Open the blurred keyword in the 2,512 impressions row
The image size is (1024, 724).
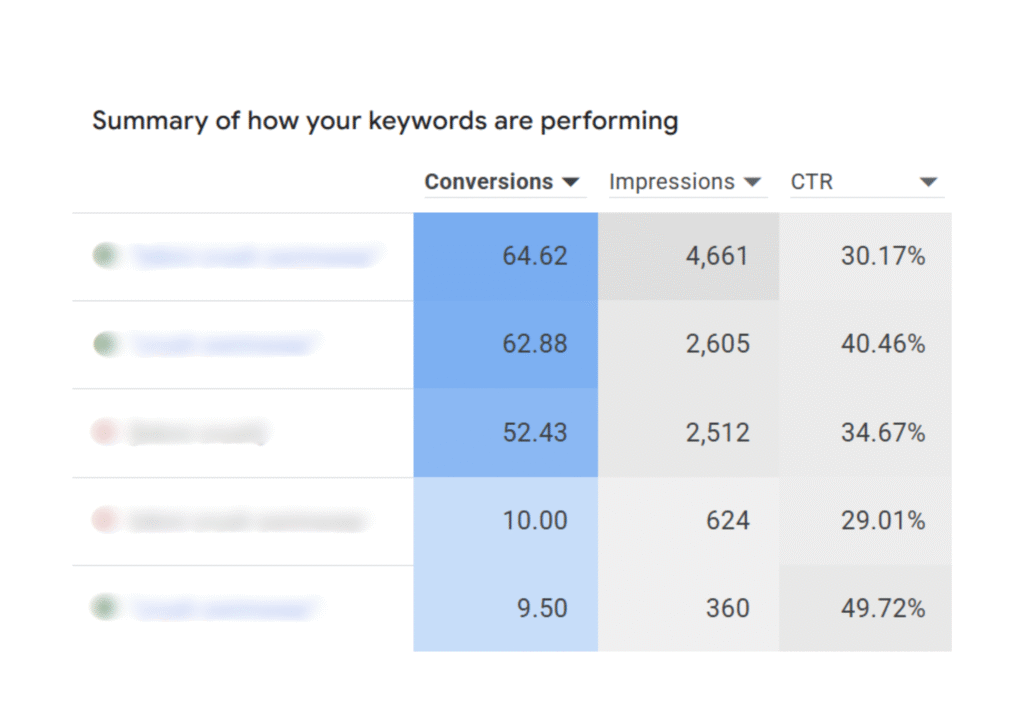pyautogui.click(x=198, y=433)
